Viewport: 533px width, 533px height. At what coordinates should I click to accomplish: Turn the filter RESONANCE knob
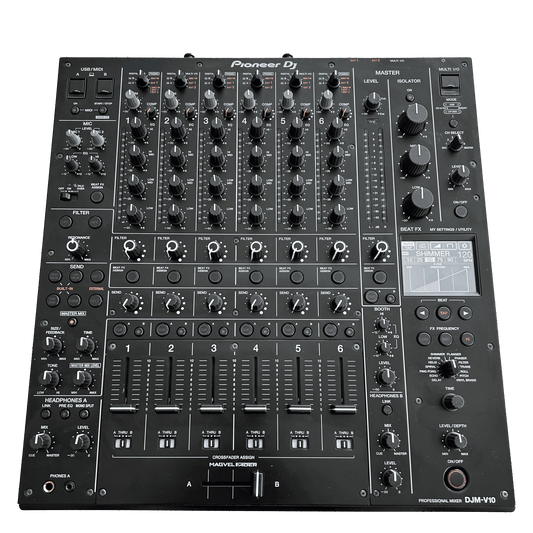(x=76, y=248)
